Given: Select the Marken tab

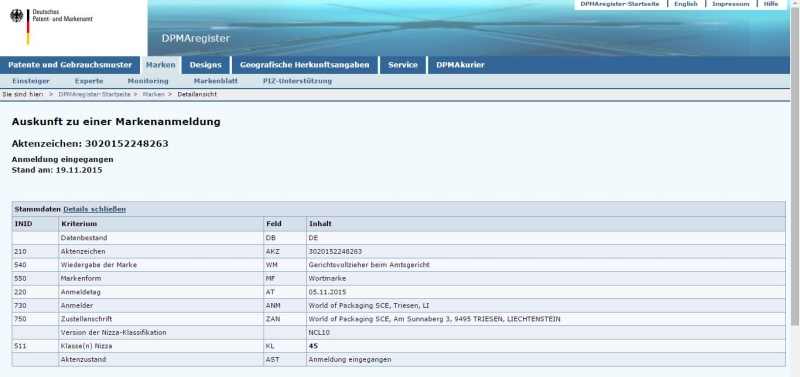Looking at the screenshot, I should point(160,65).
